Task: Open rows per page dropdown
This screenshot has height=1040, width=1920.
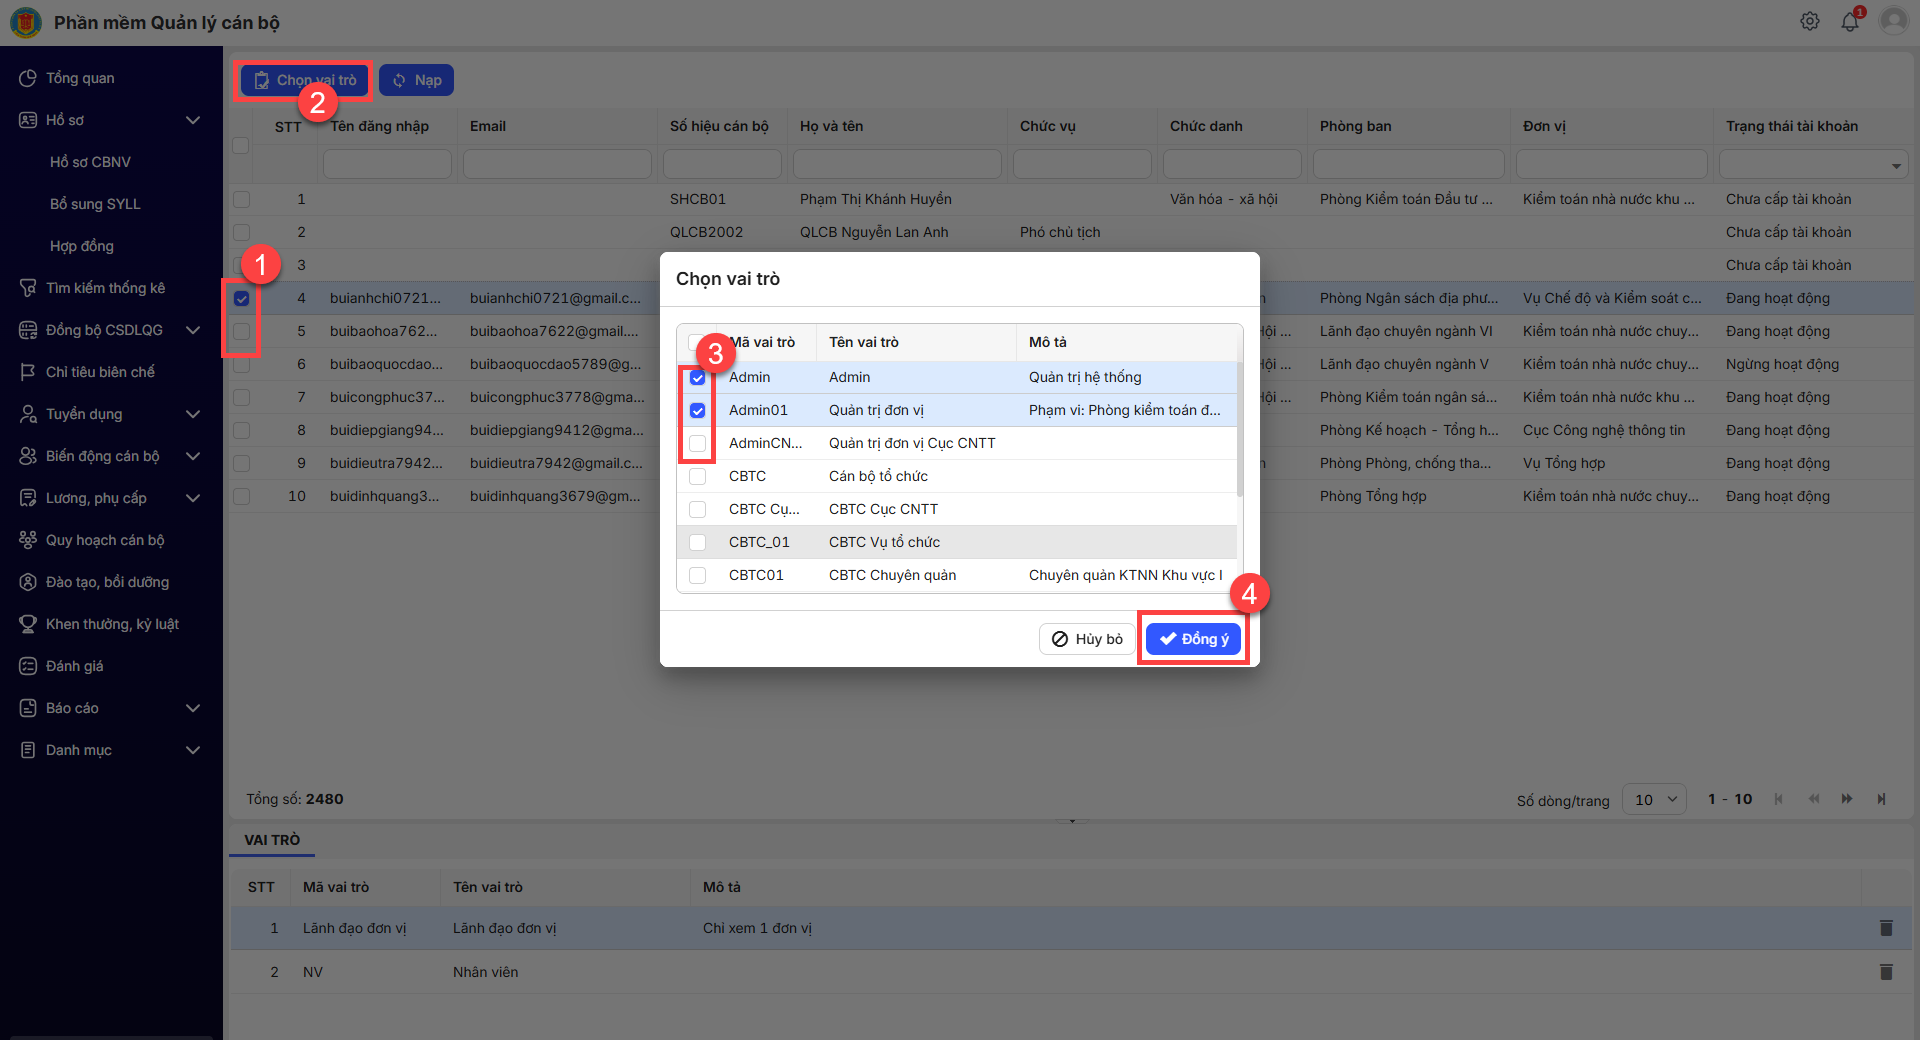Action: [1654, 799]
